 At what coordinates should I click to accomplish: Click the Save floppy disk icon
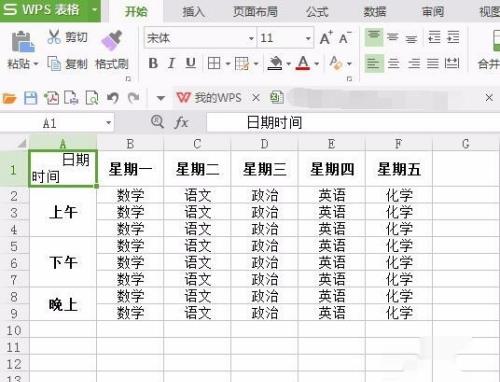[x=31, y=98]
